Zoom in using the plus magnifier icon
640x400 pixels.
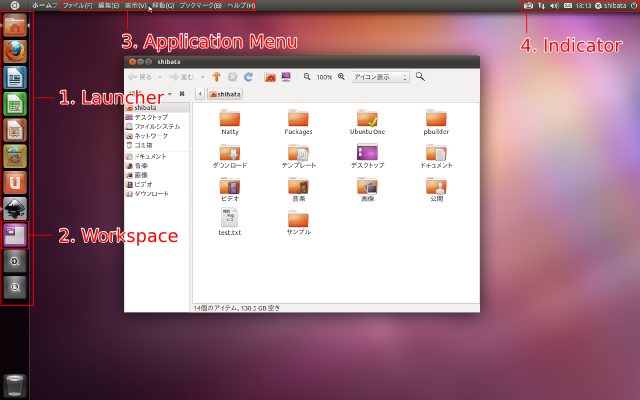(341, 77)
